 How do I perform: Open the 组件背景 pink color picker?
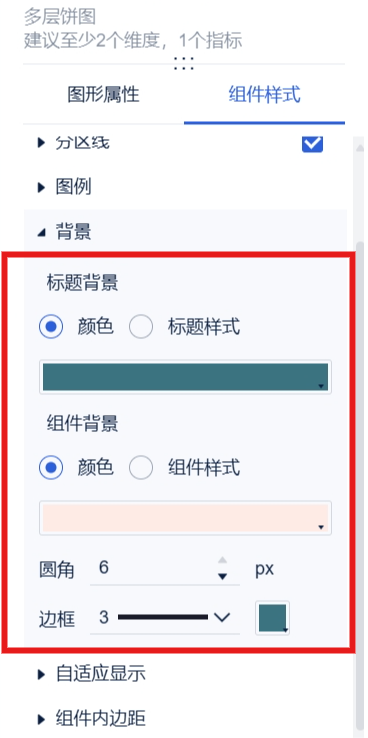pyautogui.click(x=185, y=518)
